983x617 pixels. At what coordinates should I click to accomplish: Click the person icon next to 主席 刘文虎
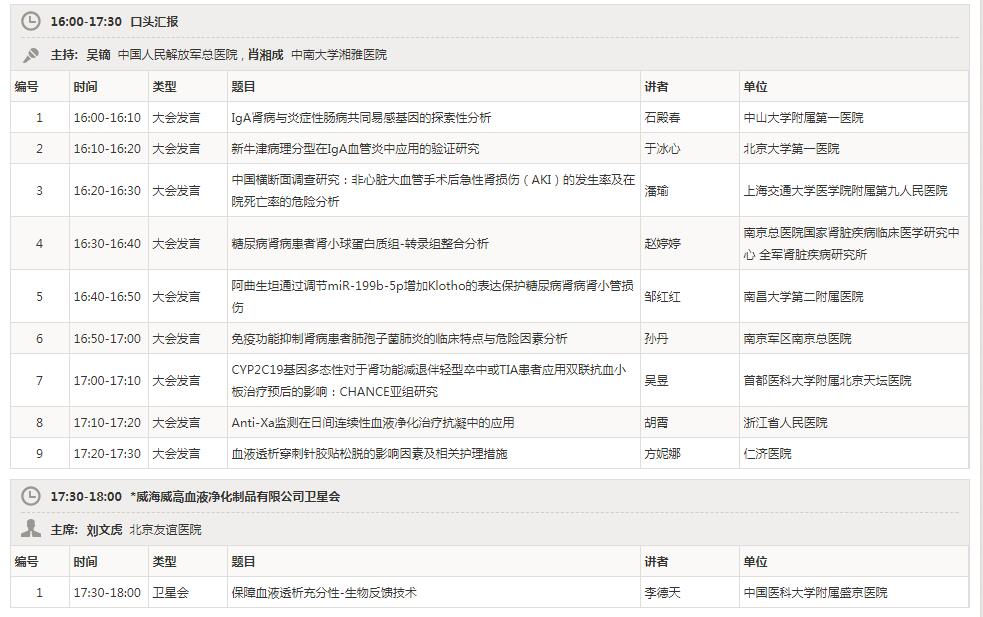[x=30, y=528]
